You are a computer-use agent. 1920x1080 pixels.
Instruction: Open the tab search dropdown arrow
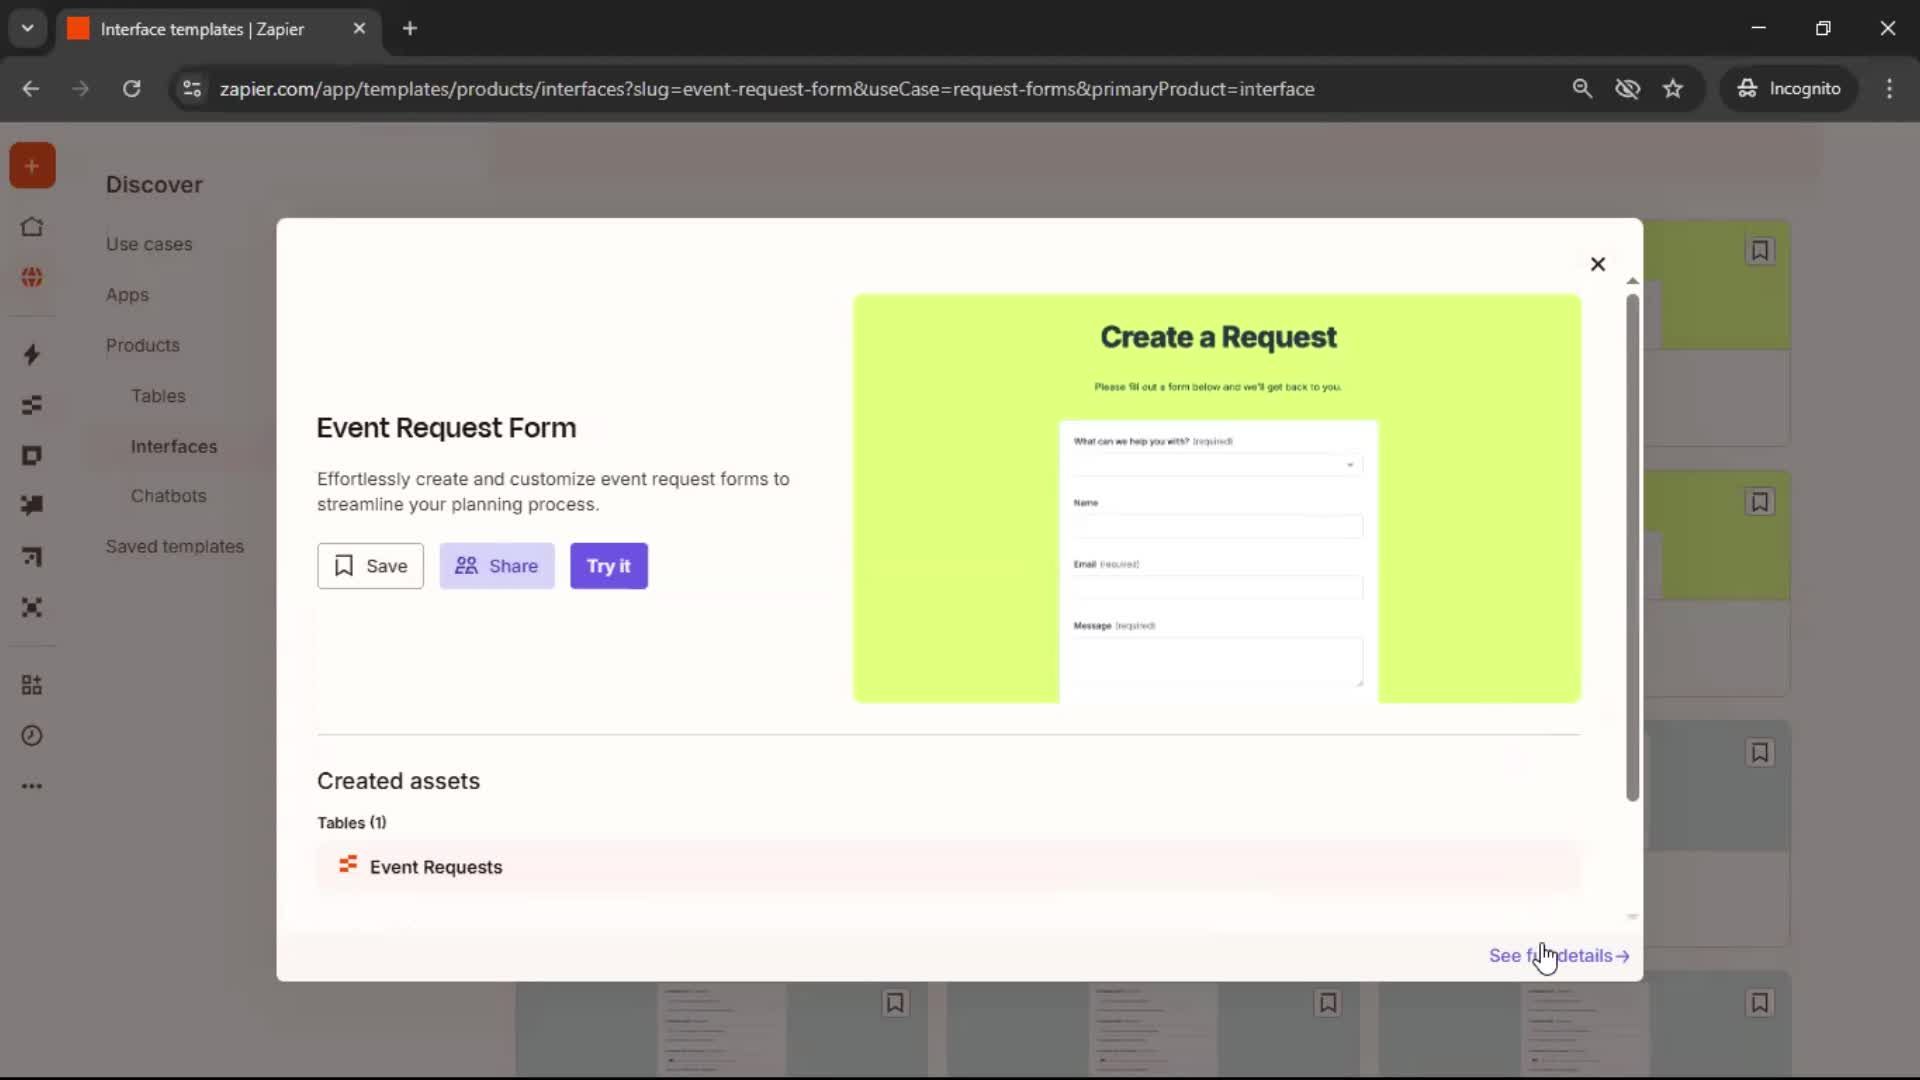click(x=28, y=28)
